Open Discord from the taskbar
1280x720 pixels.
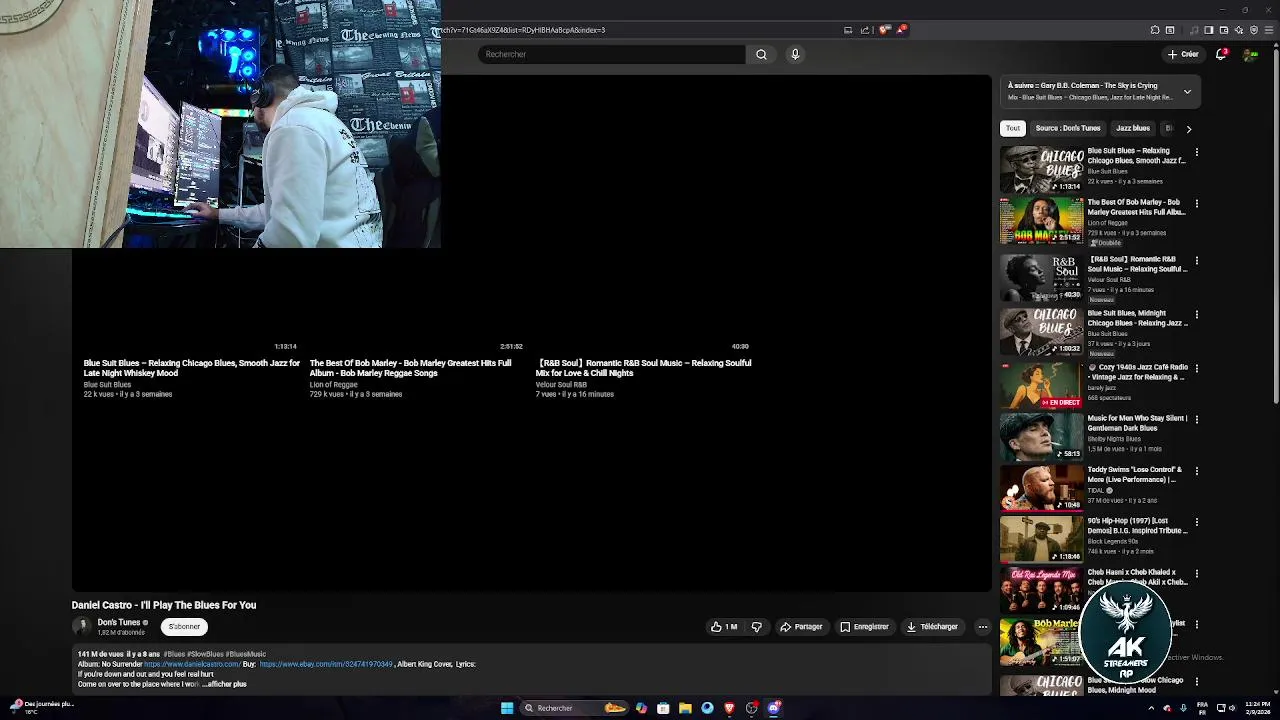coord(773,708)
